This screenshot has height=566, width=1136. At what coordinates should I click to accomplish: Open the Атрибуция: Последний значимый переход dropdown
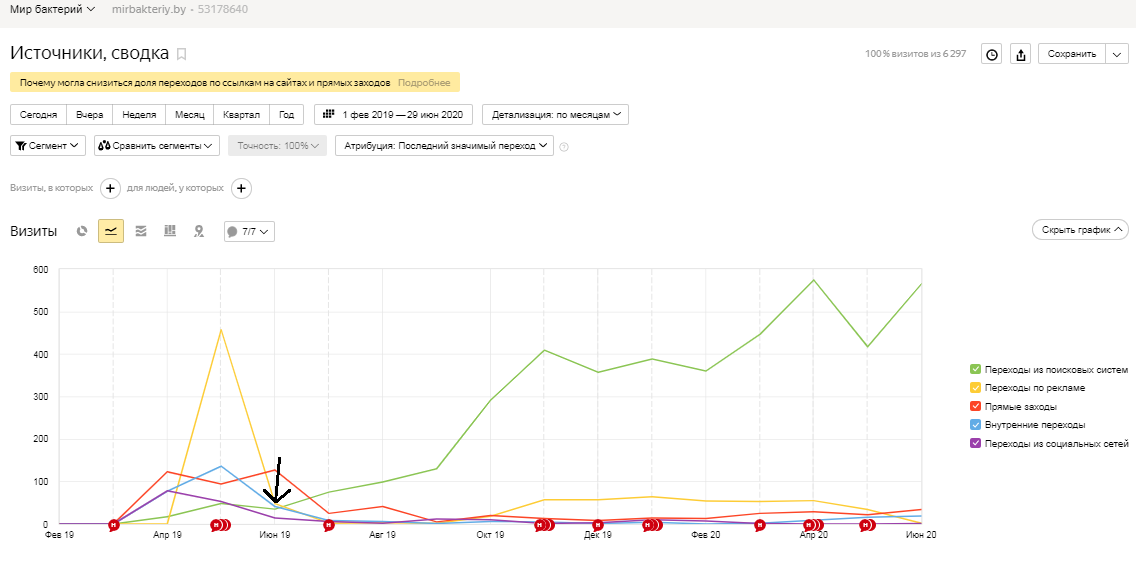tap(444, 146)
